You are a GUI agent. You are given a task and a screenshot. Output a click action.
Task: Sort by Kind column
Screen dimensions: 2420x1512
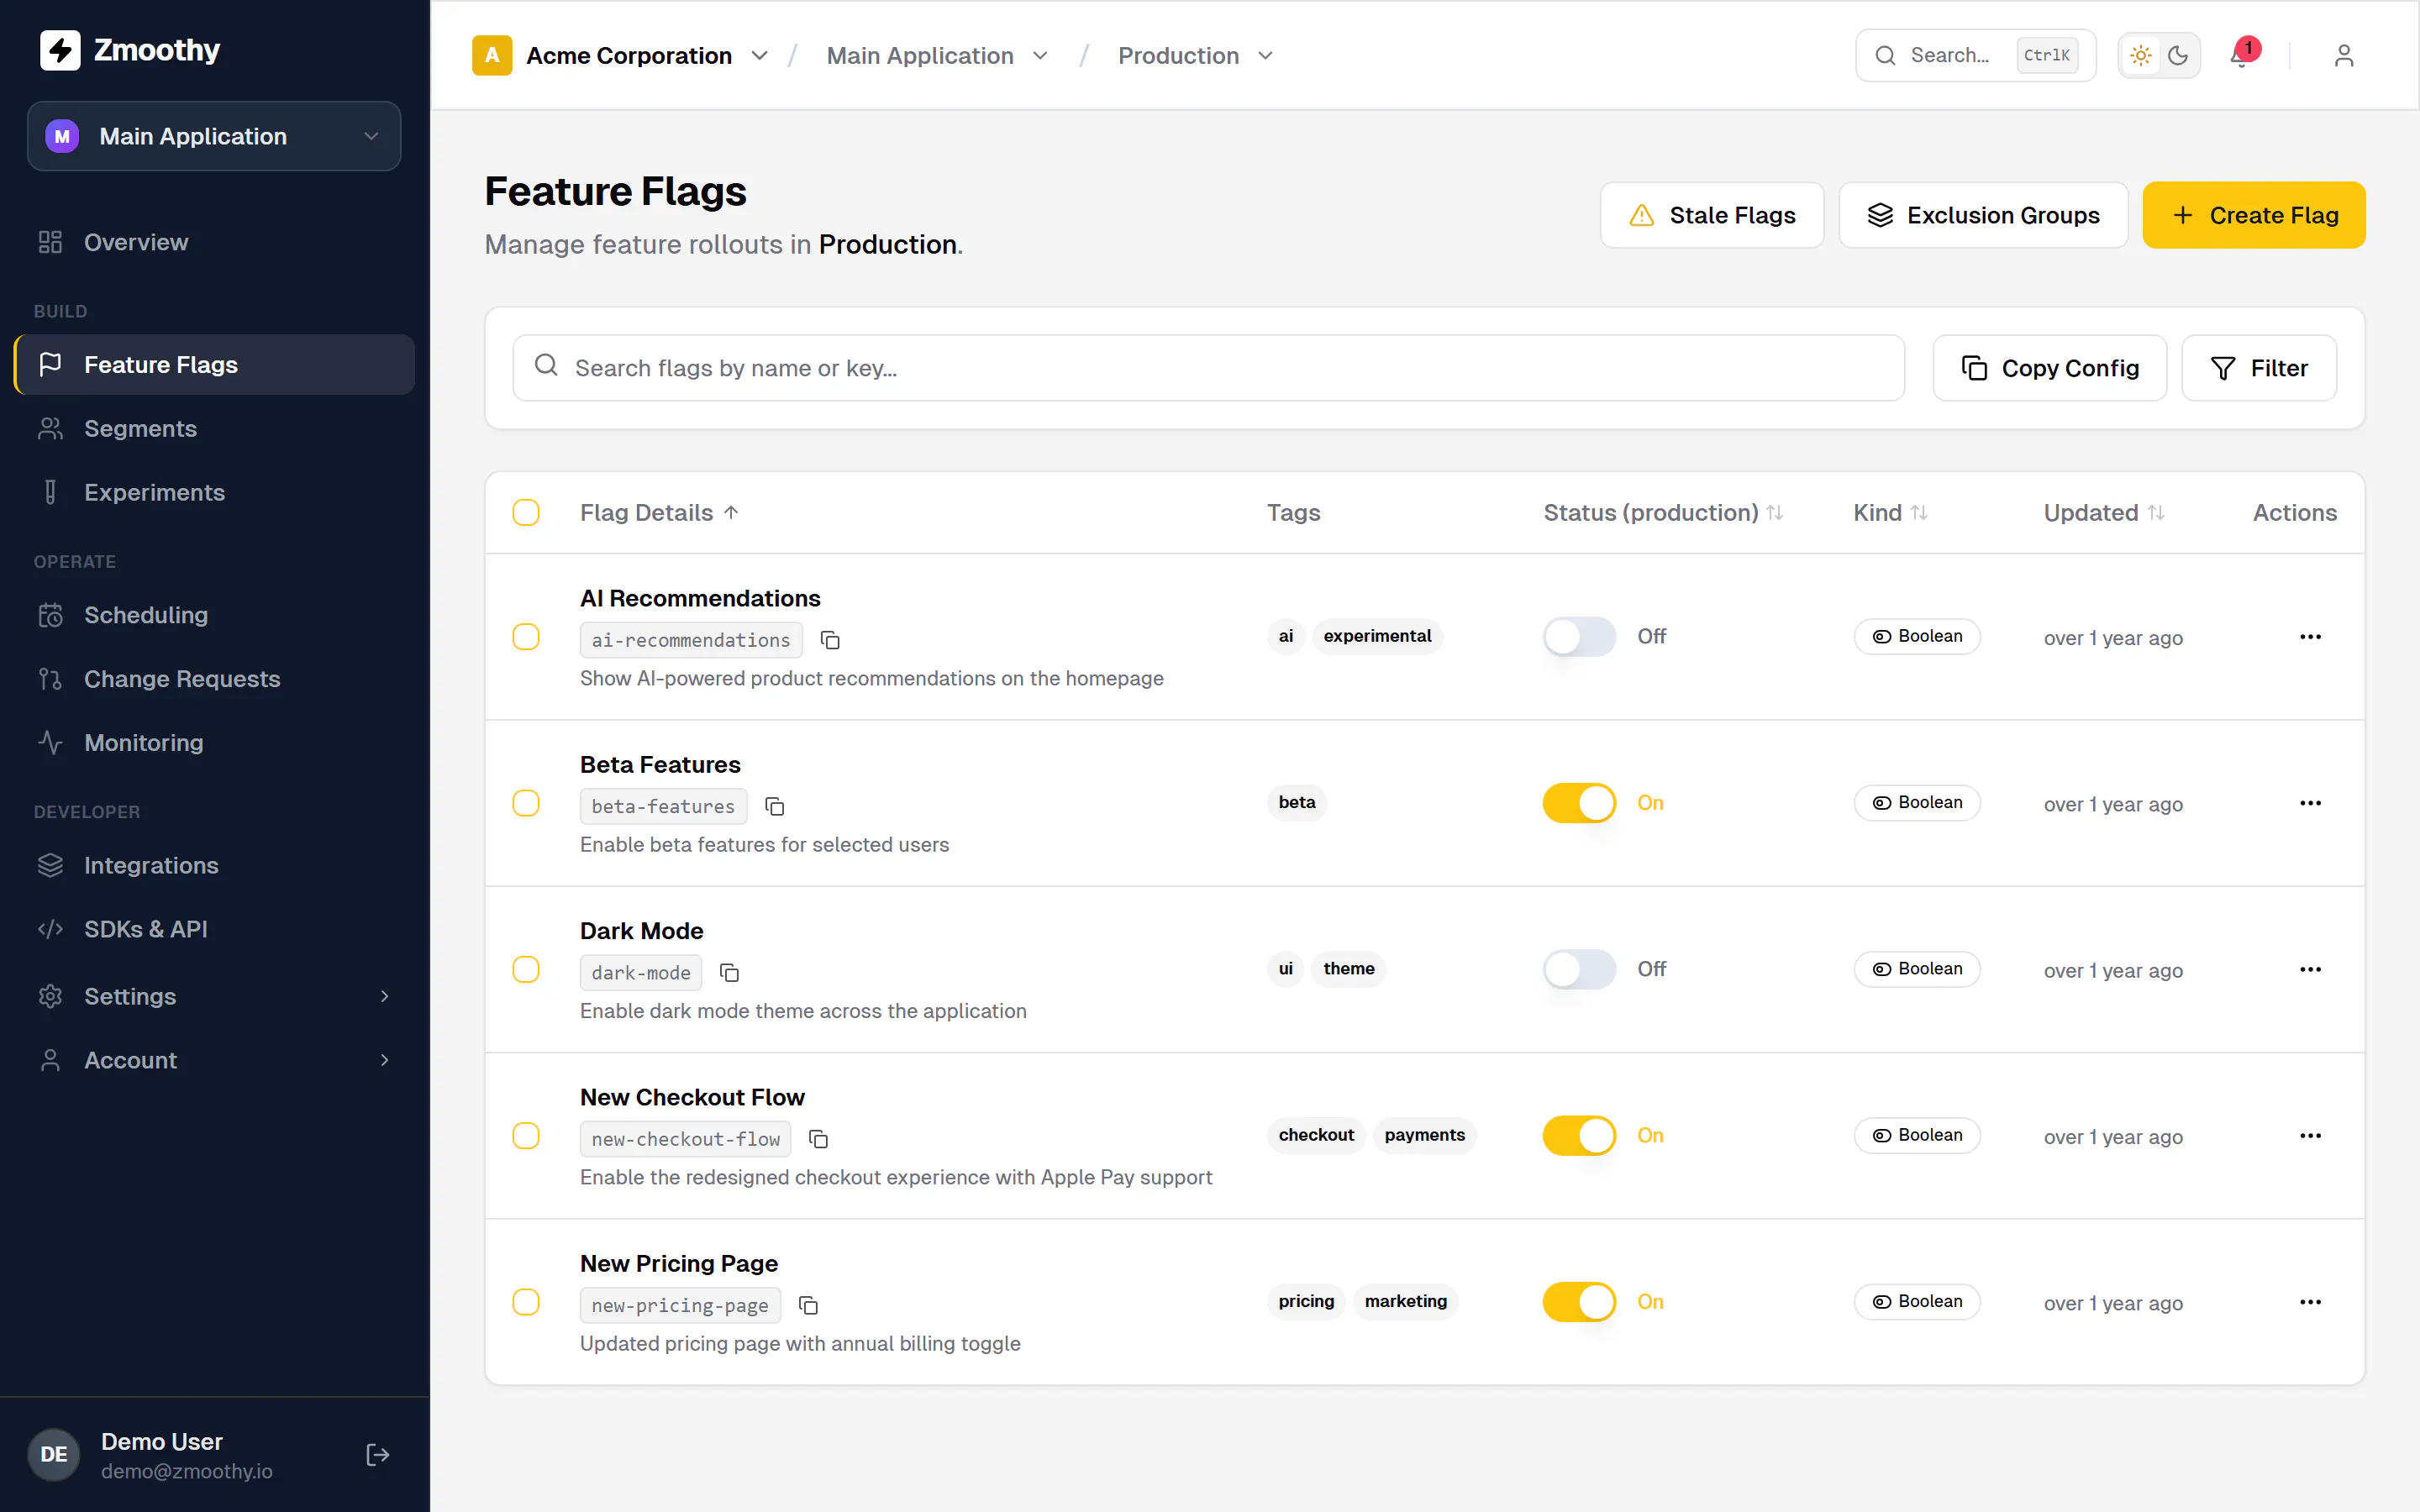(1890, 513)
